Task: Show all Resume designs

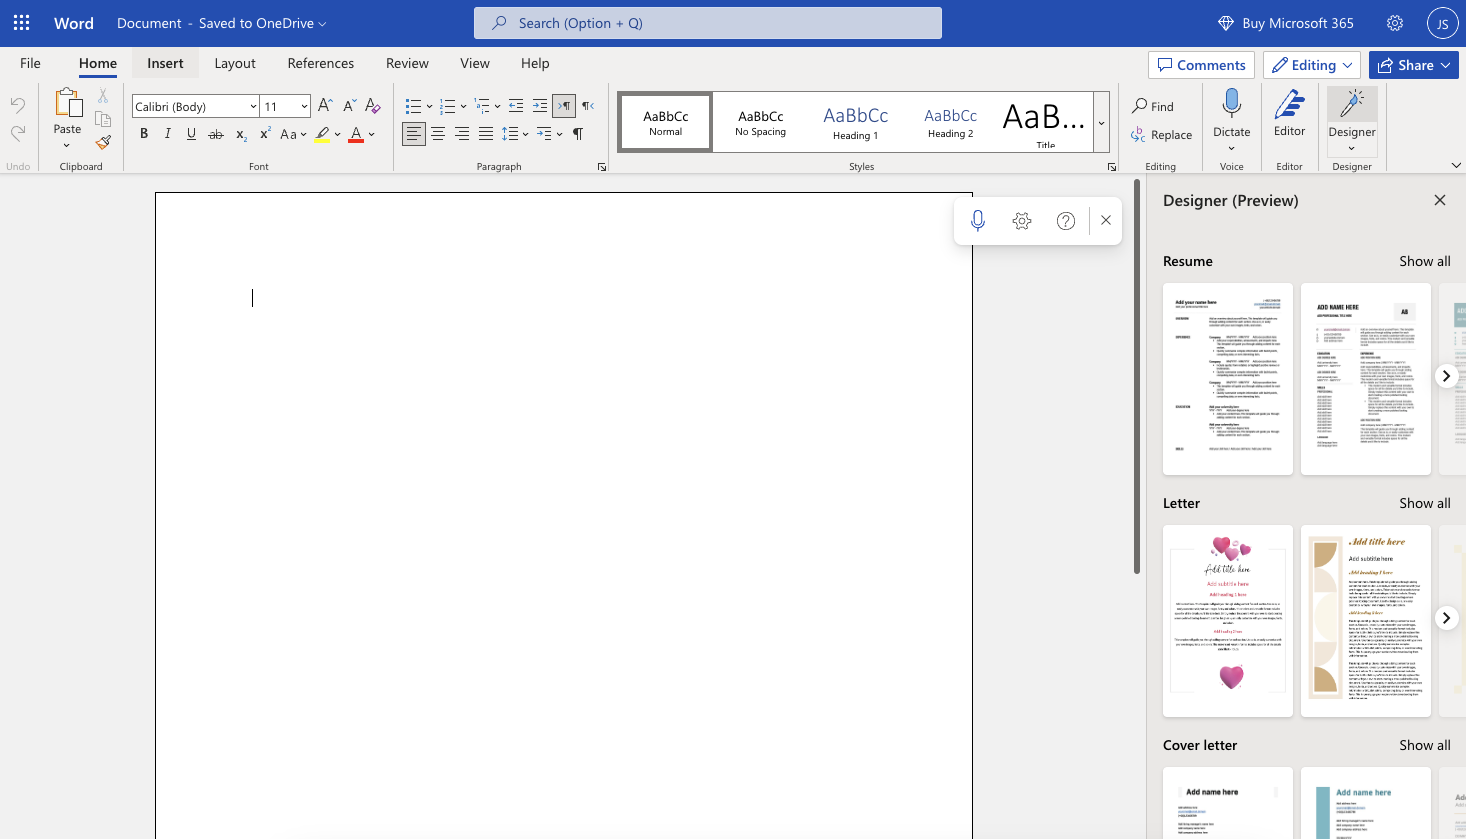Action: click(x=1424, y=261)
